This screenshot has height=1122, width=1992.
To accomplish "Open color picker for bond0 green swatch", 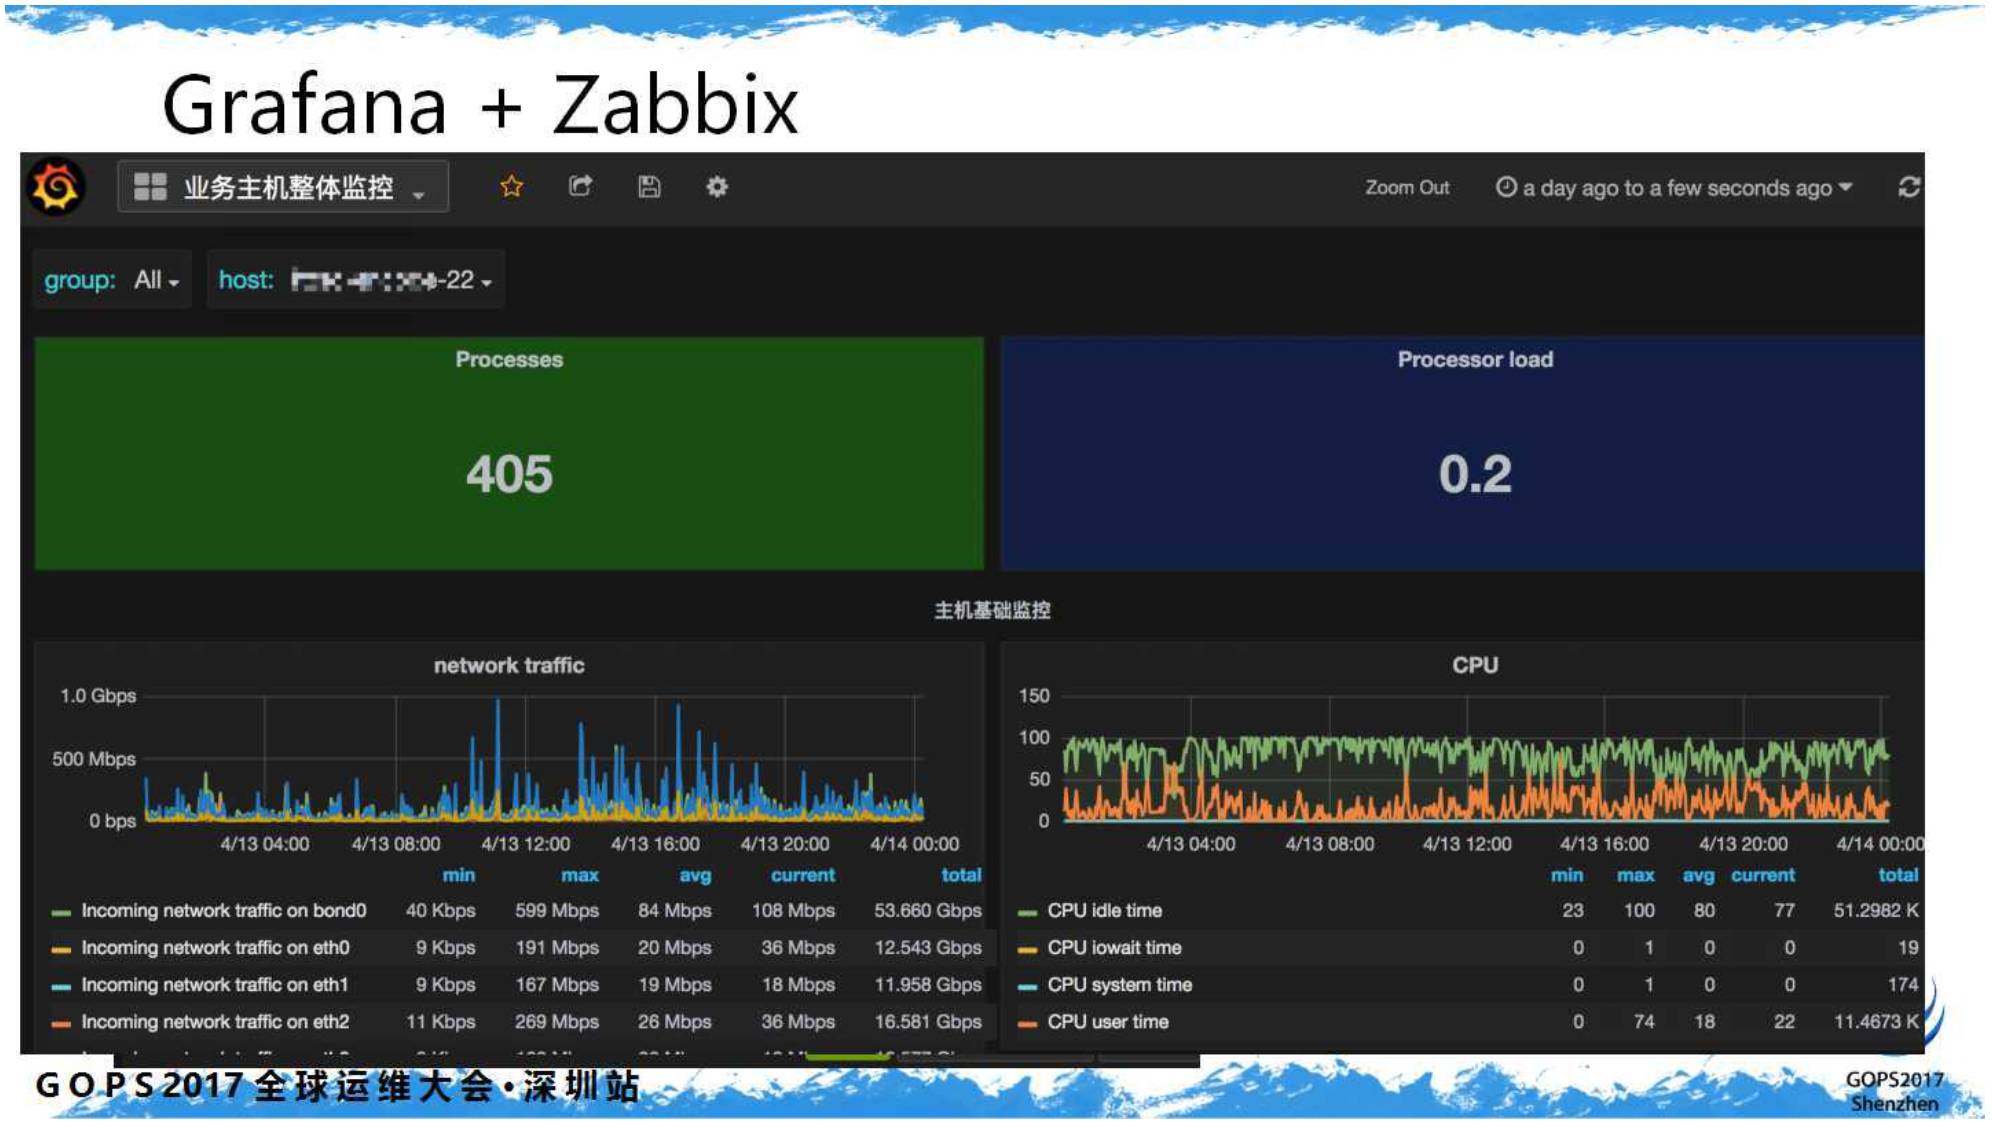I will 61,912.
